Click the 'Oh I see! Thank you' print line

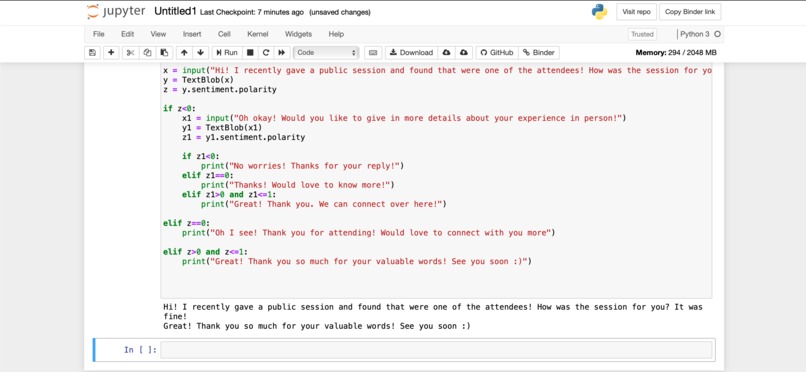tap(369, 233)
